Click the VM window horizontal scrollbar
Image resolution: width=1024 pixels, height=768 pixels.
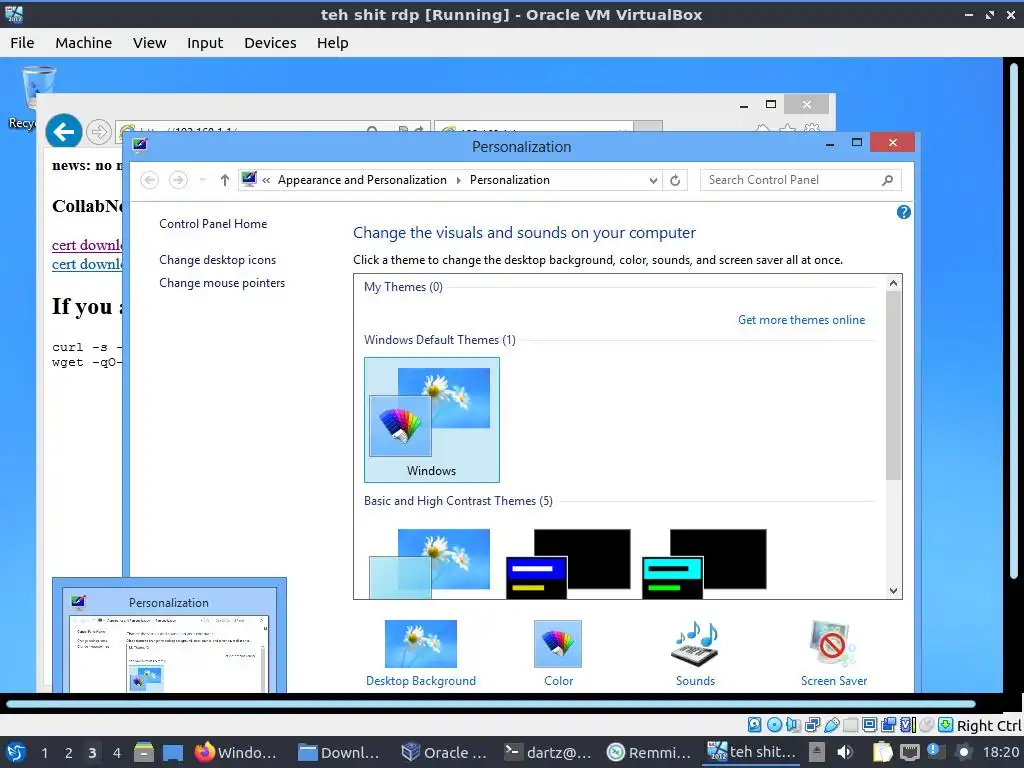coord(490,704)
